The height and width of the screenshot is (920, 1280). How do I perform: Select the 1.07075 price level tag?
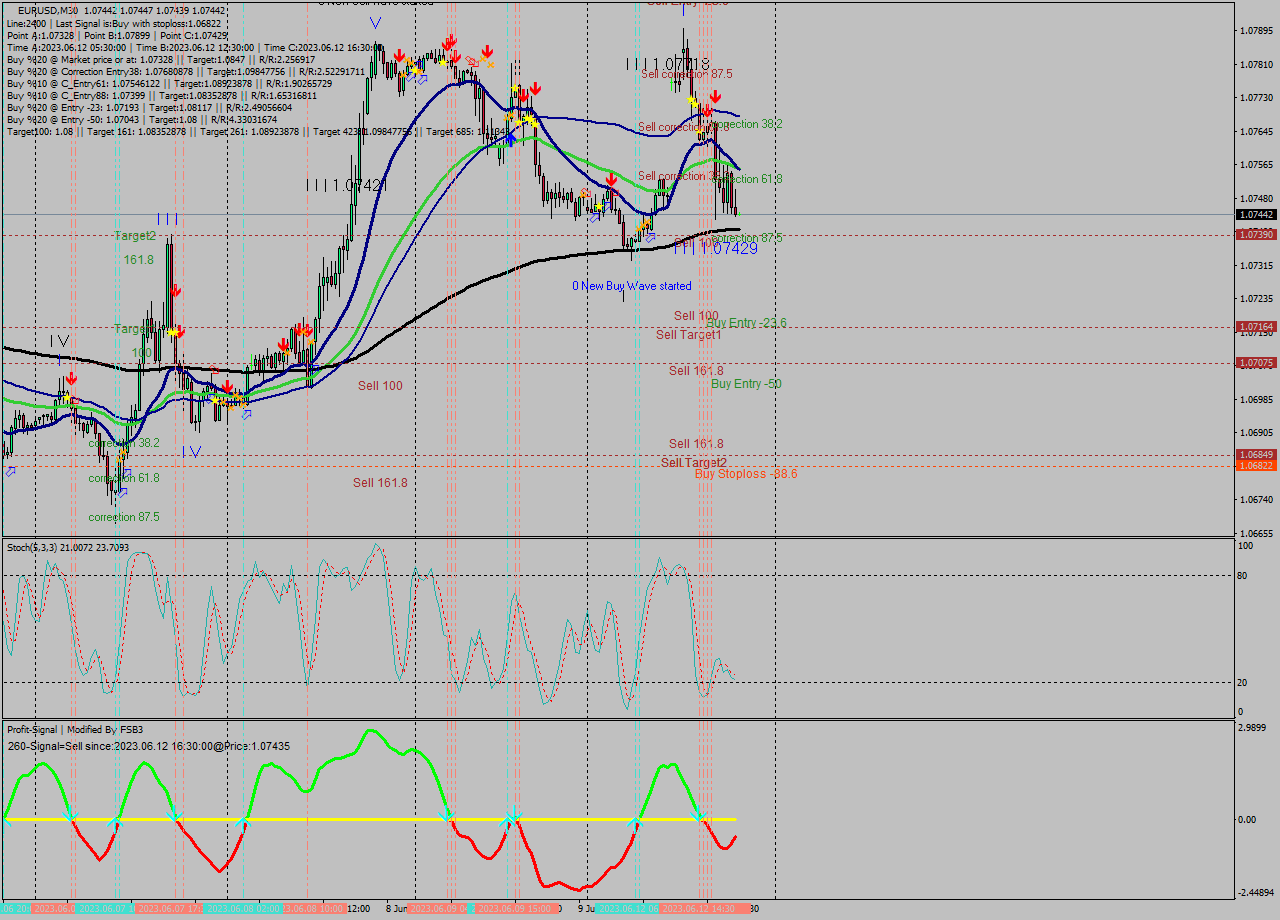(1256, 362)
